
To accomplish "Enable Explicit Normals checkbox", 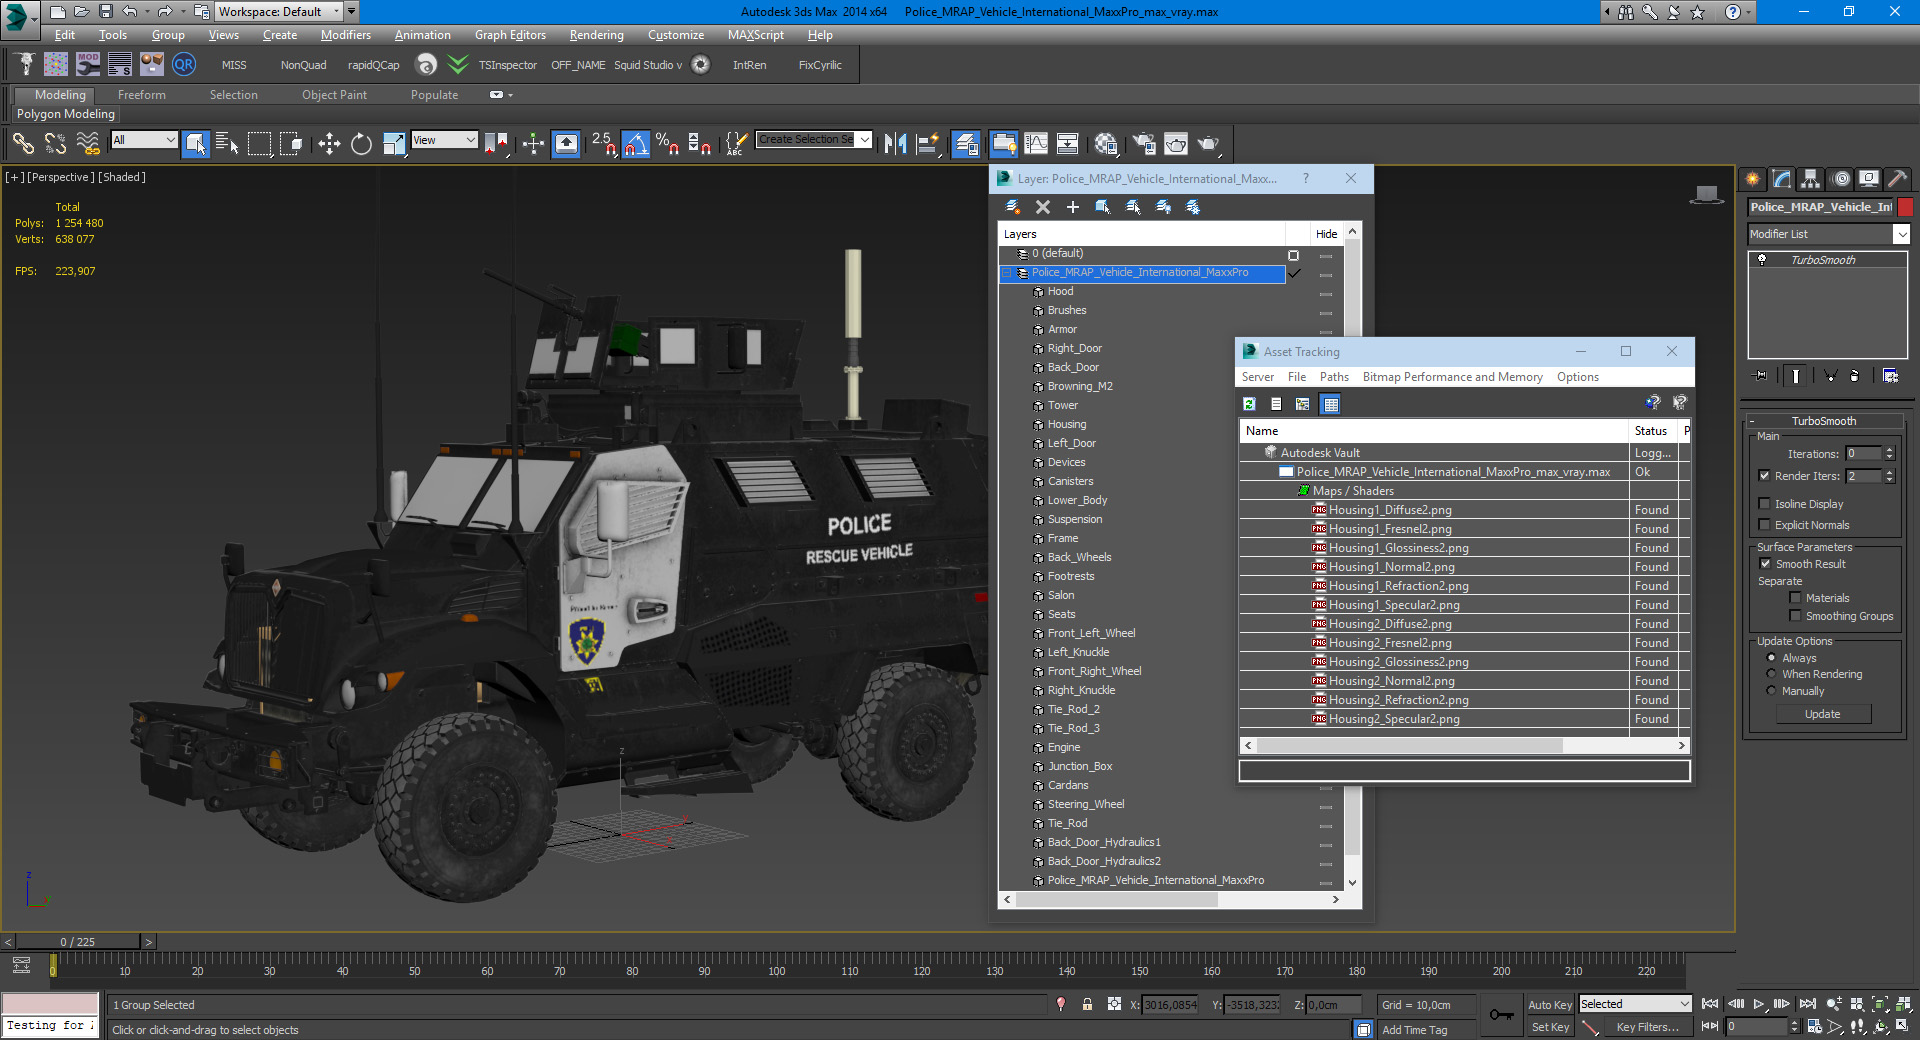I will click(1765, 525).
